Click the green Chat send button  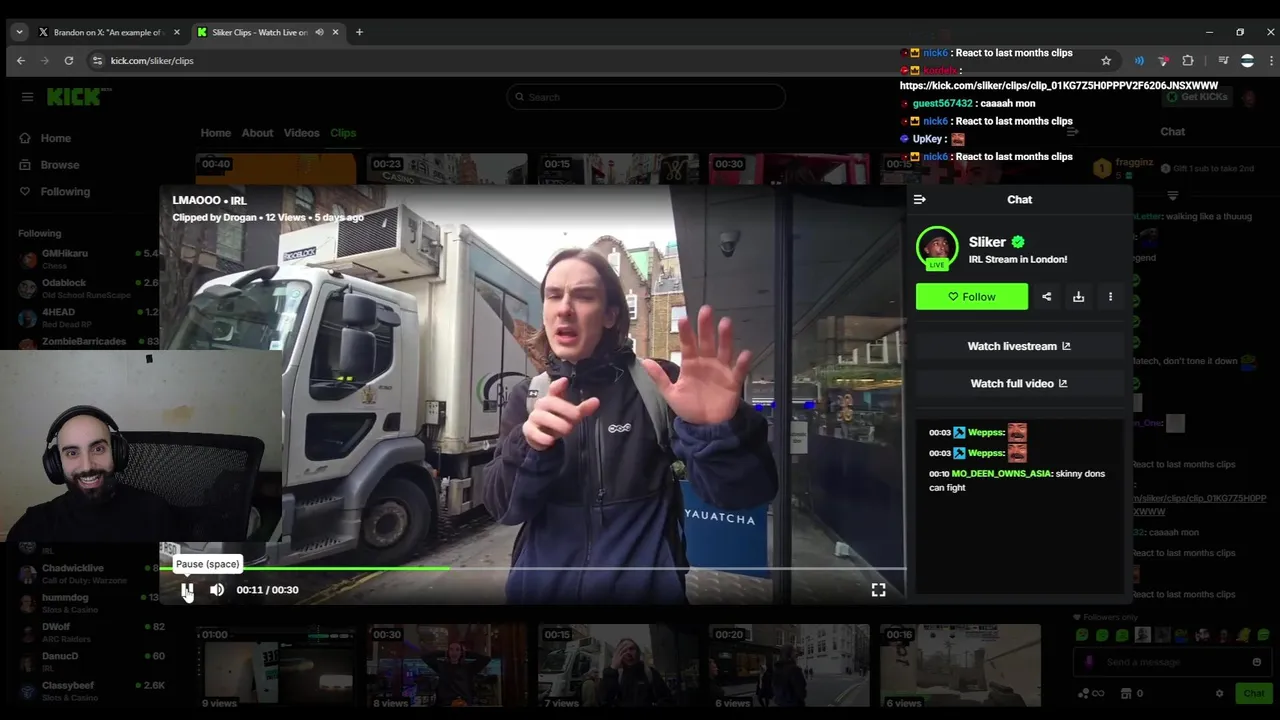coord(1254,693)
